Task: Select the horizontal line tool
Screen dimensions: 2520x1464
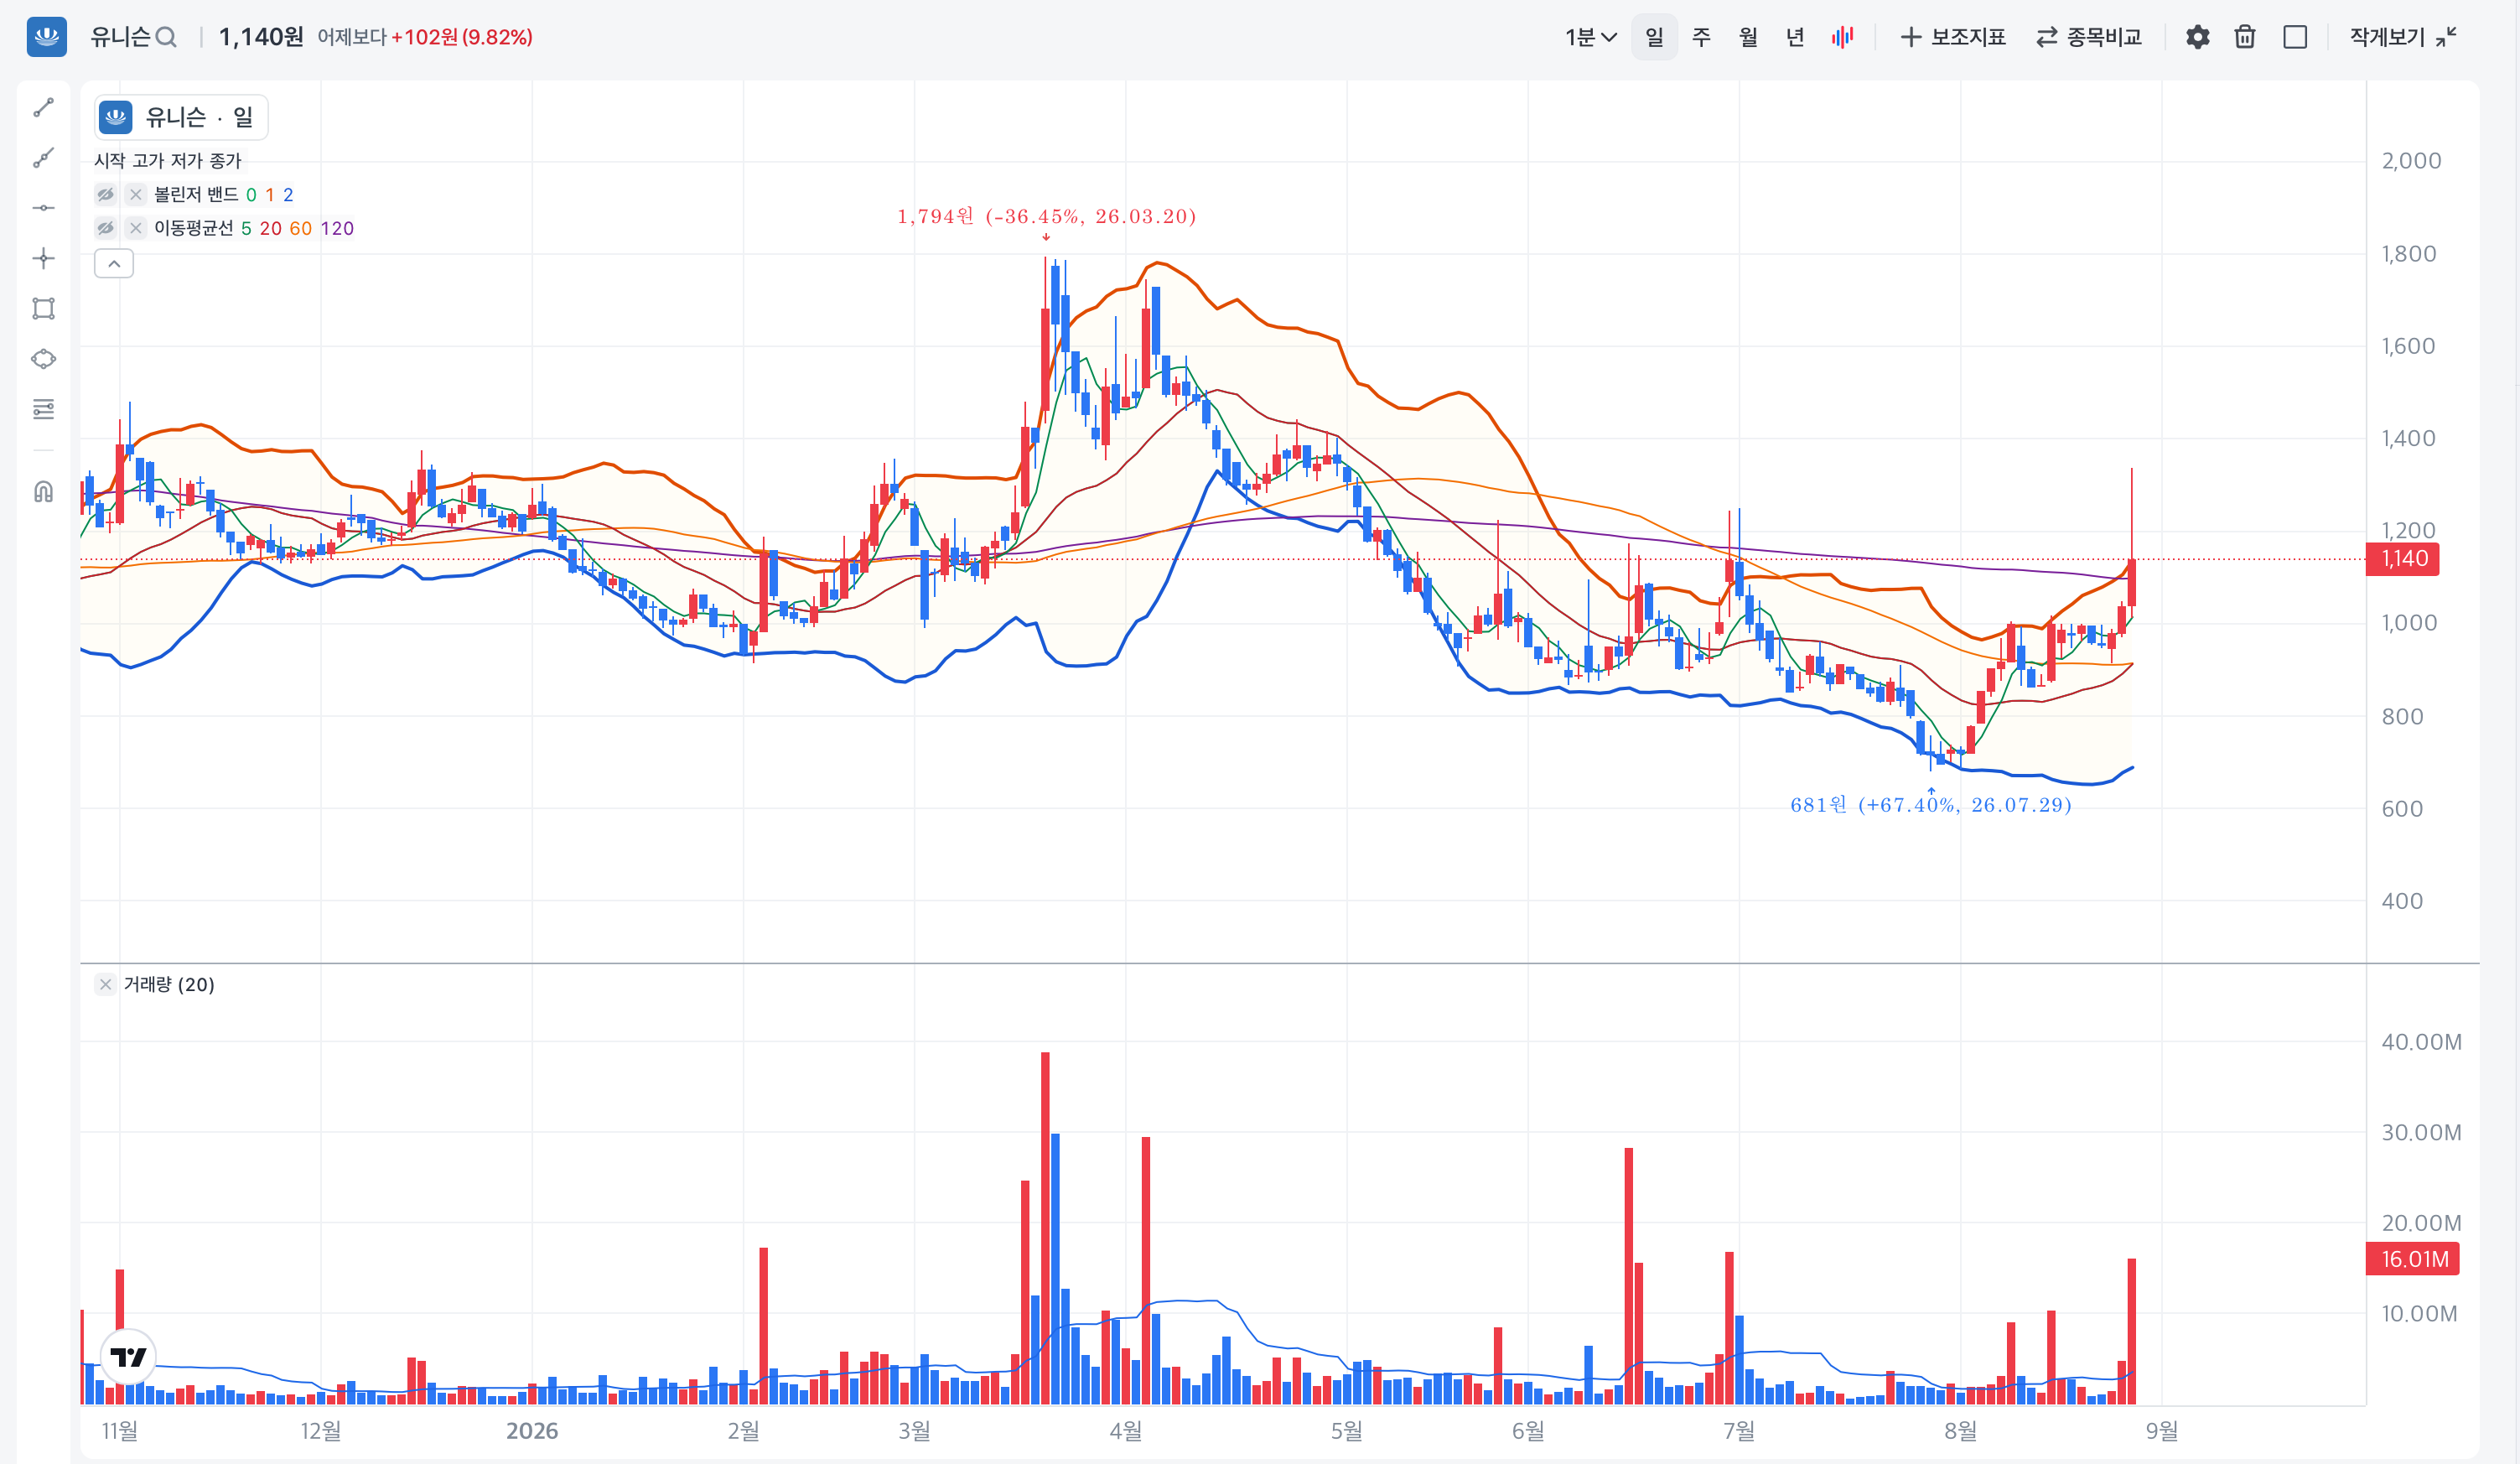Action: coord(43,208)
